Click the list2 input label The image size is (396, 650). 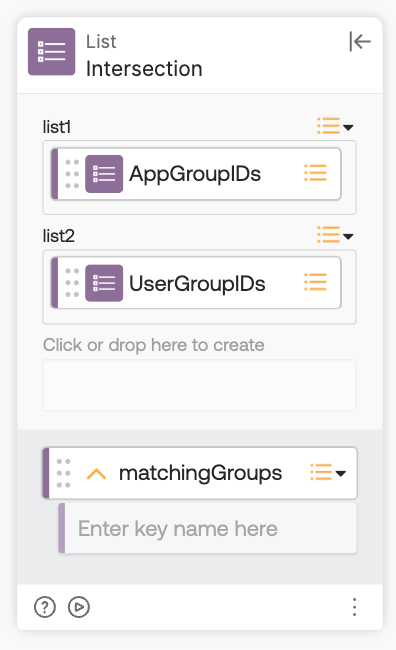pos(59,236)
